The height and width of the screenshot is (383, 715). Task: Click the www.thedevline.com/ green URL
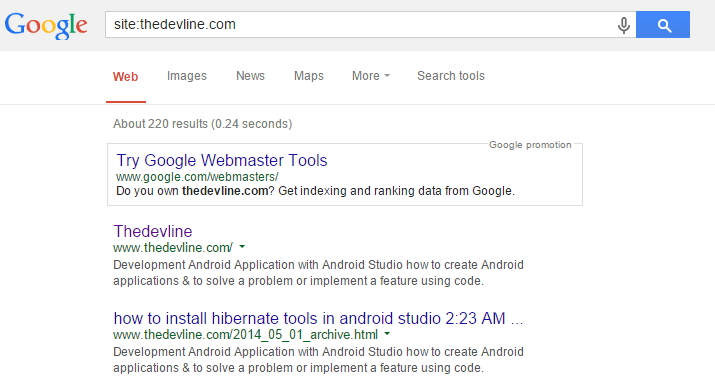coord(173,248)
